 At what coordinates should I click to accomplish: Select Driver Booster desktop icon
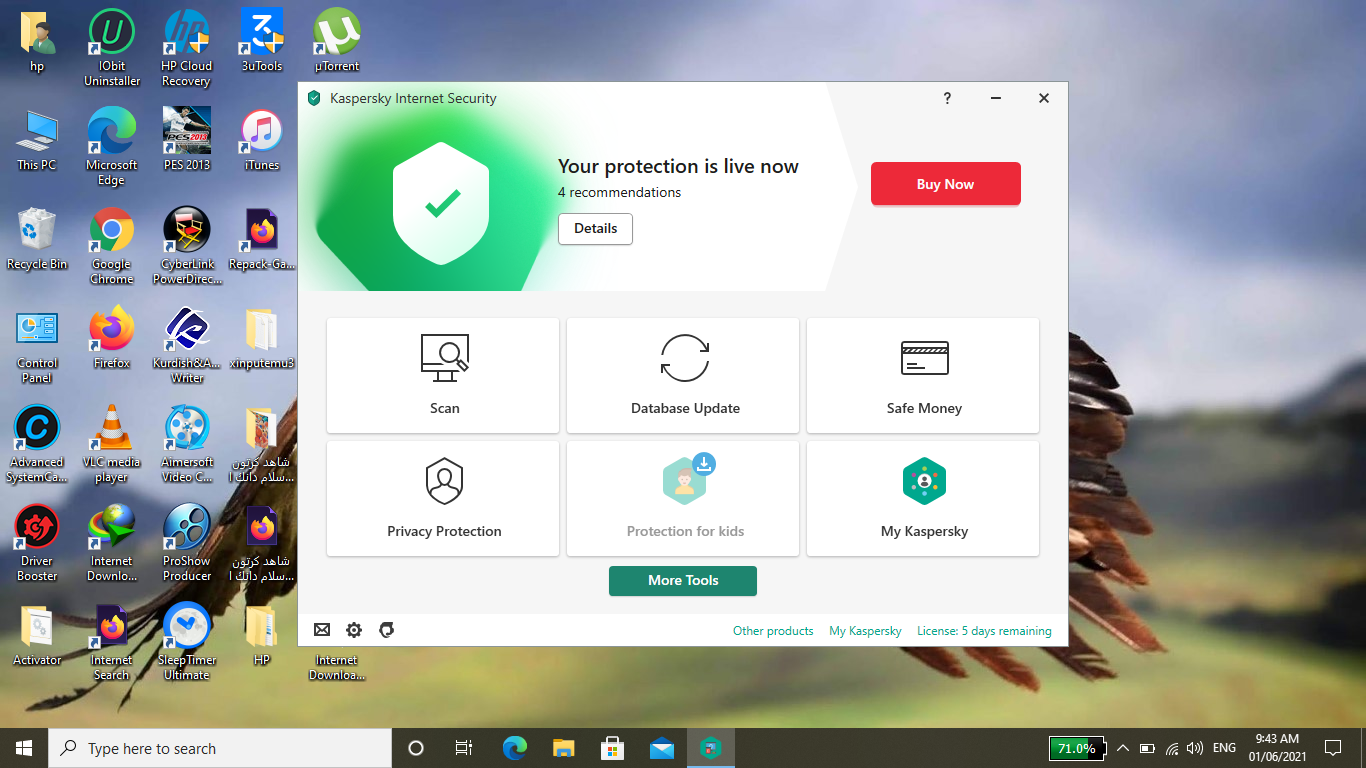click(x=37, y=543)
